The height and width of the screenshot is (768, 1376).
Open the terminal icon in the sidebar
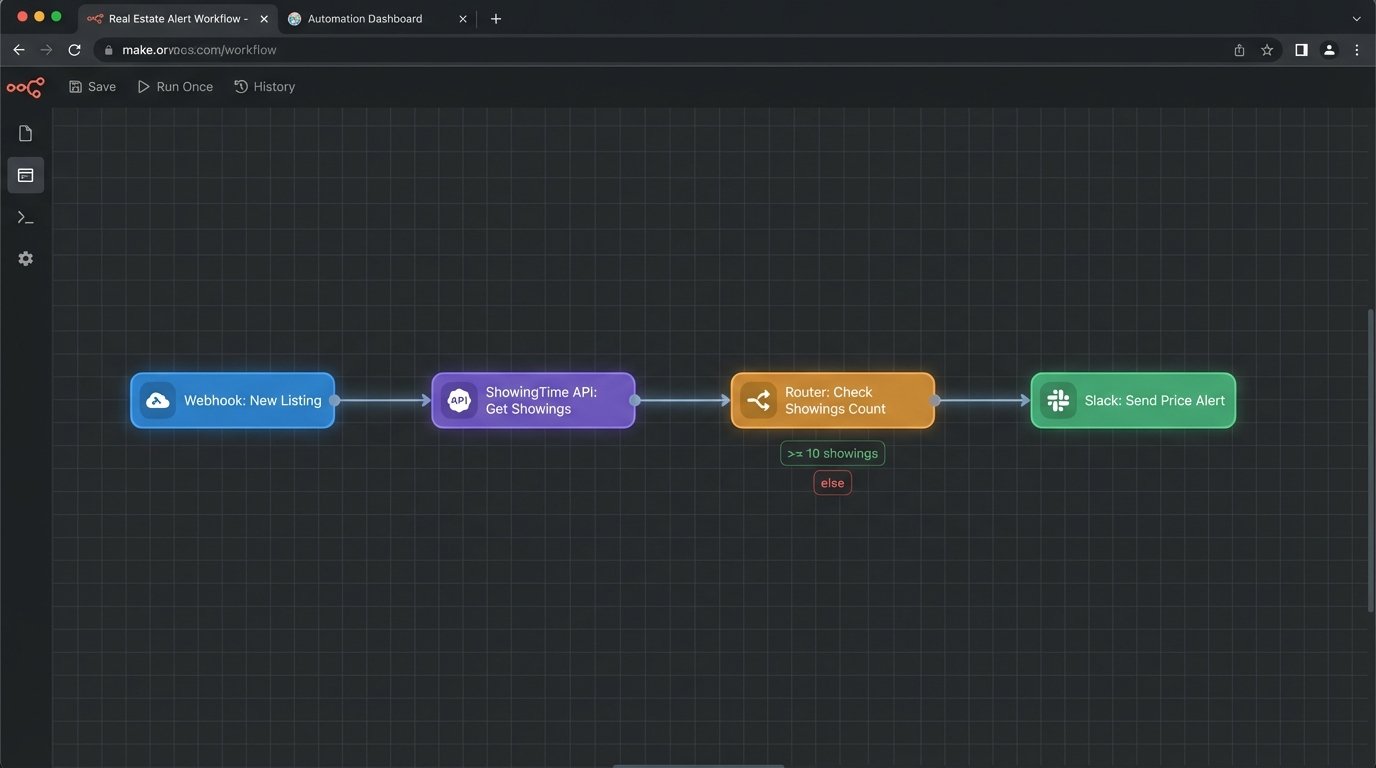[x=25, y=216]
